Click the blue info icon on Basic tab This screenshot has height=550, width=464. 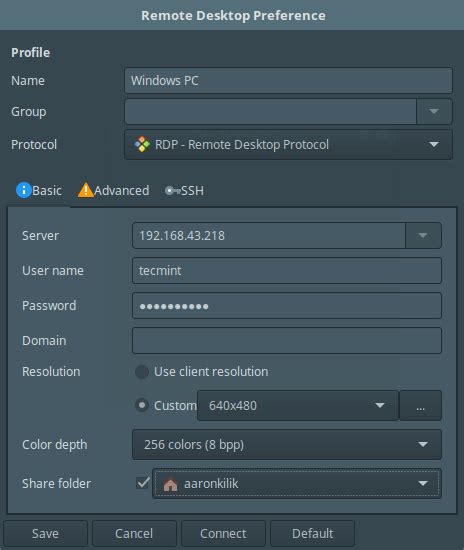[x=24, y=190]
